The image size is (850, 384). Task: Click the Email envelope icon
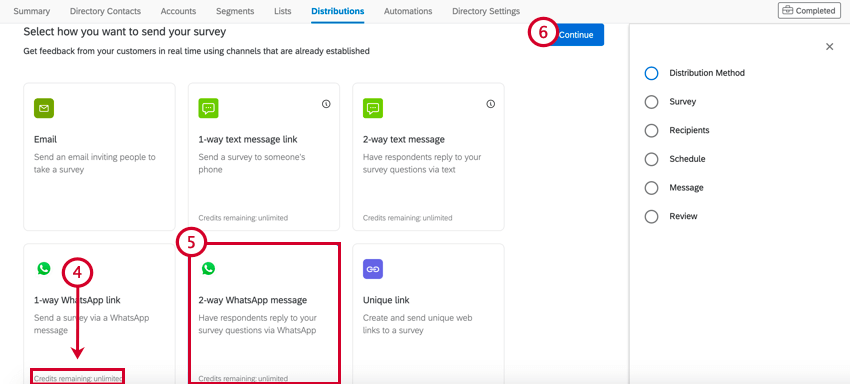pos(44,108)
